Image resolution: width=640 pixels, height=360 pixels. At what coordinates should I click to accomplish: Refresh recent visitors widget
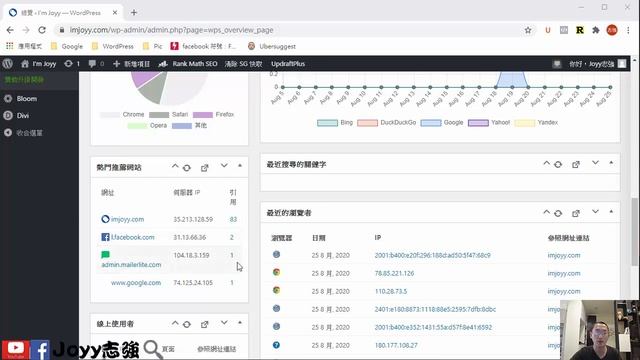pyautogui.click(x=558, y=213)
